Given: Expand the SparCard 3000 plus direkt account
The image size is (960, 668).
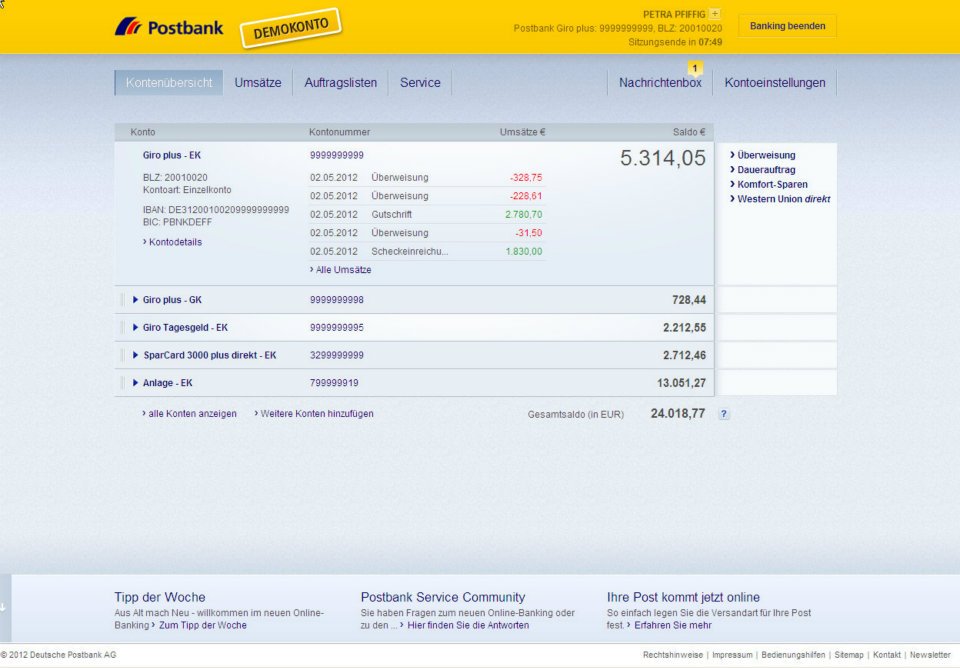Looking at the screenshot, I should (x=135, y=355).
